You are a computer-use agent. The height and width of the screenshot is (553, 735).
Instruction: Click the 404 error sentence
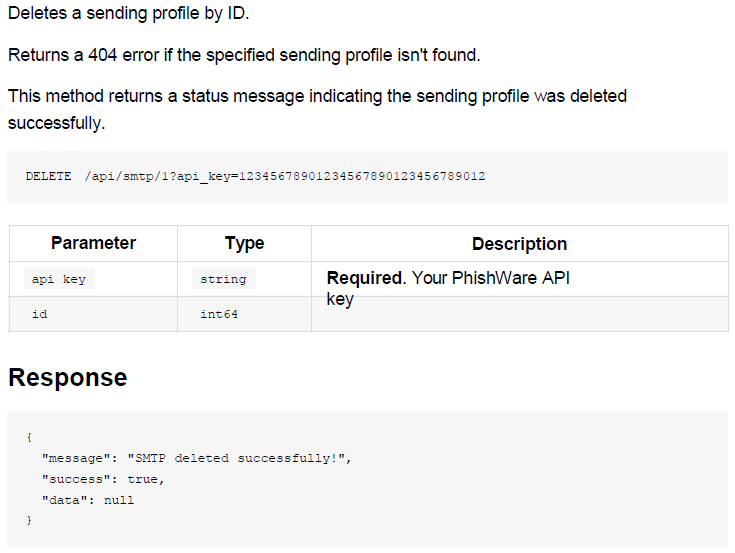[244, 55]
